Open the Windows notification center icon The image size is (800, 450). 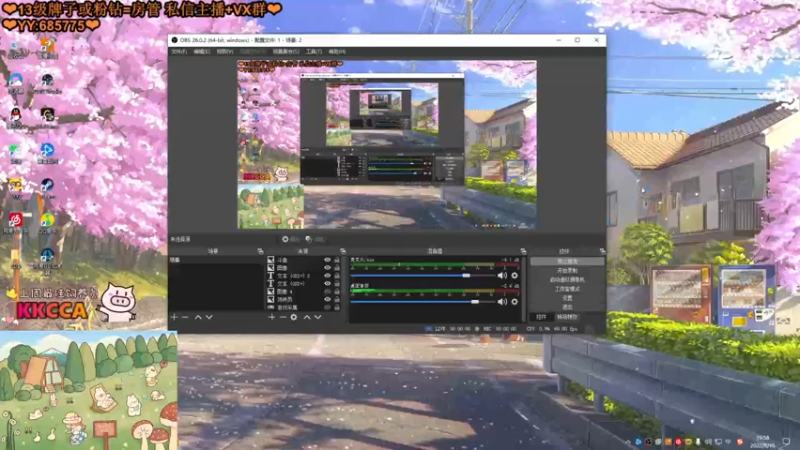[x=786, y=441]
